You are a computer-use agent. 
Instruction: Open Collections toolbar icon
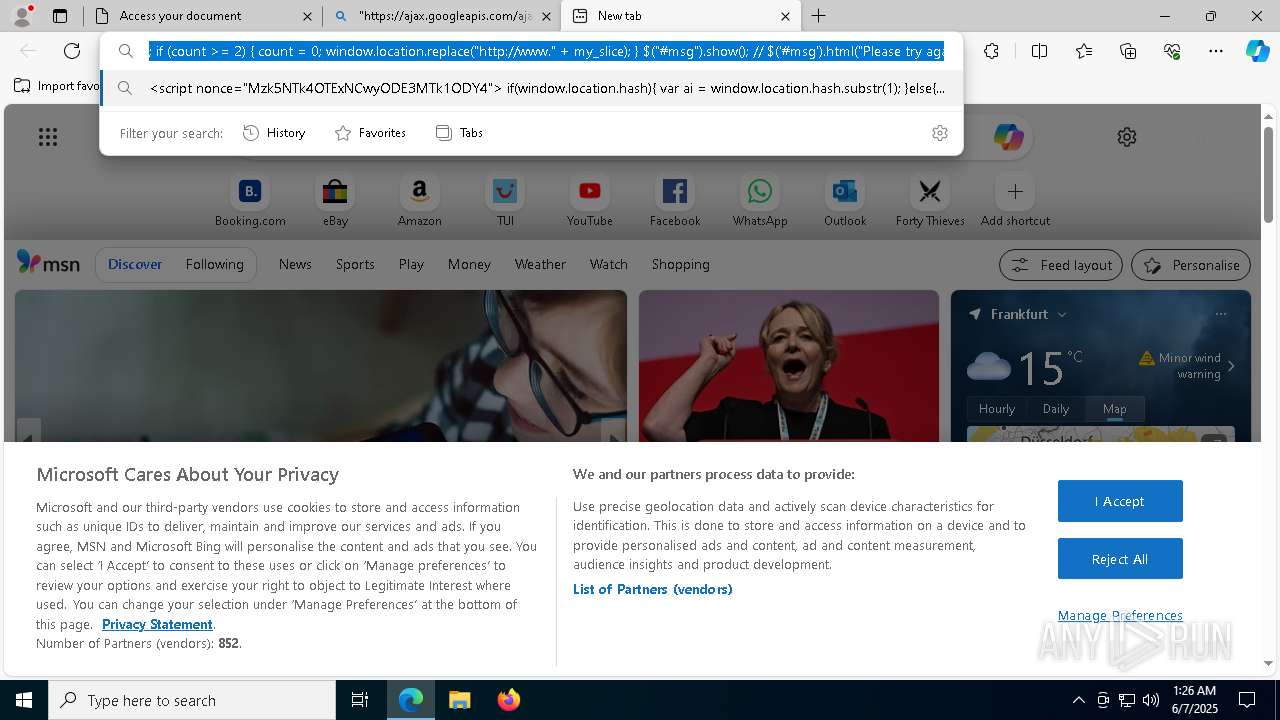point(1128,51)
